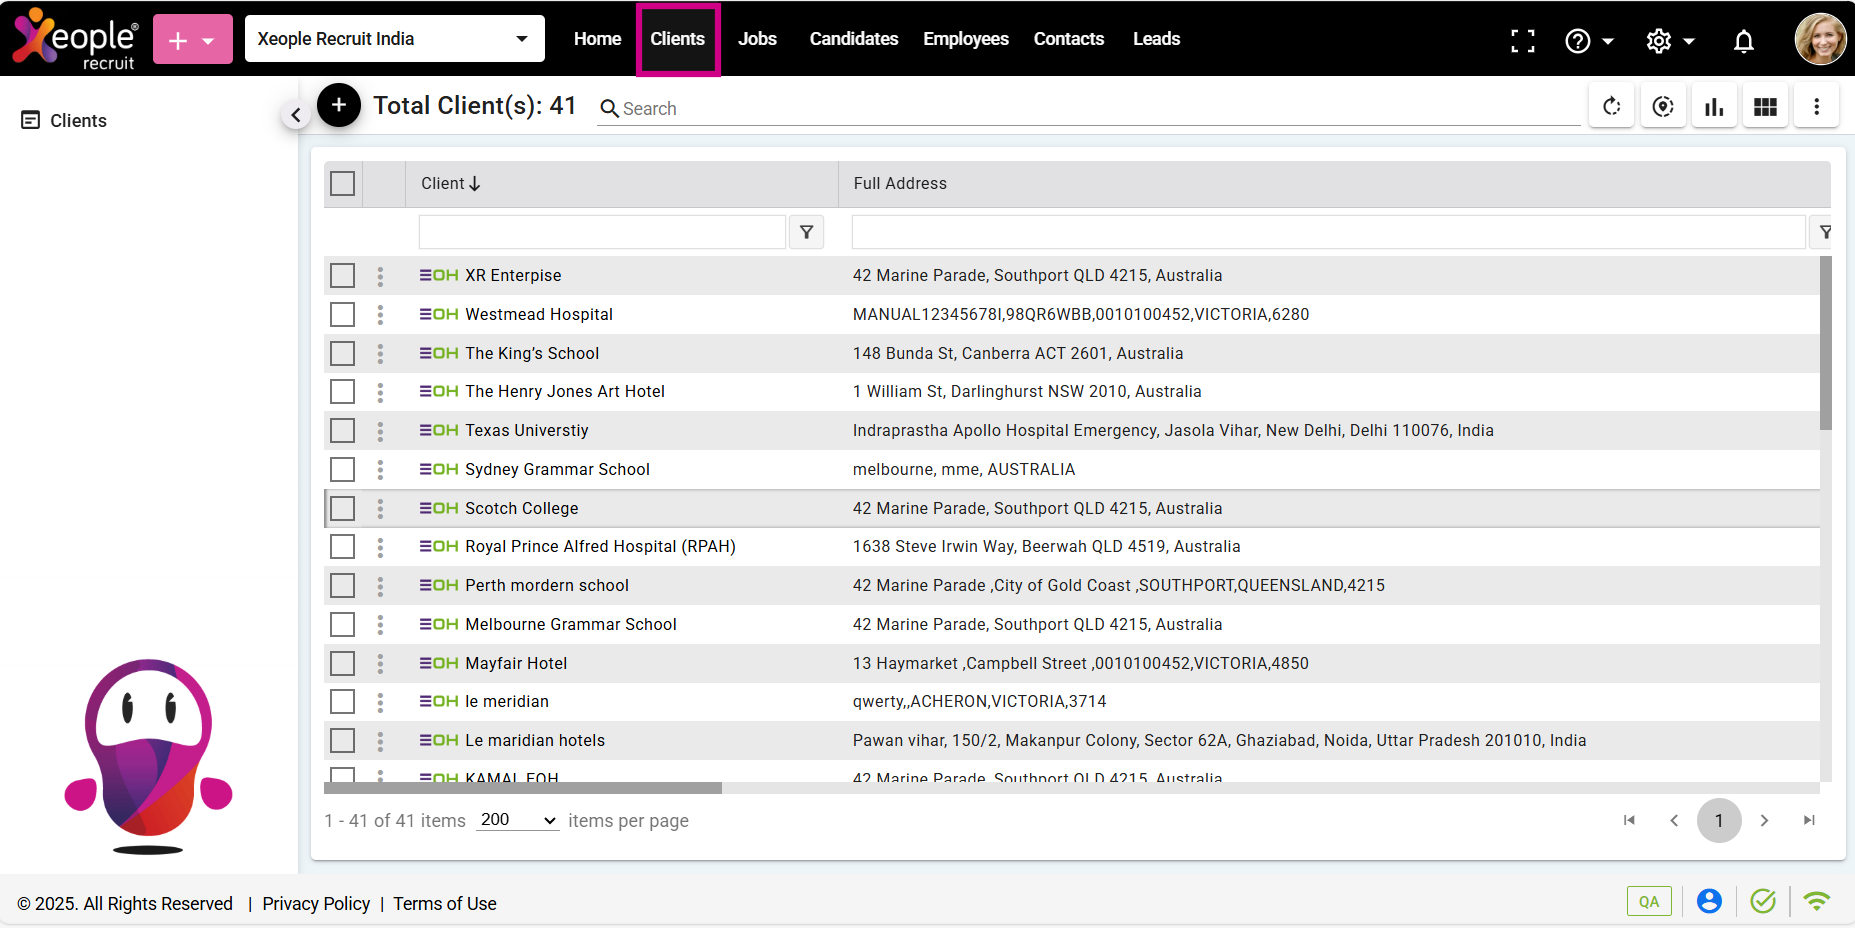Image resolution: width=1855 pixels, height=928 pixels.
Task: Switch to the grid card view icon
Action: pyautogui.click(x=1765, y=107)
